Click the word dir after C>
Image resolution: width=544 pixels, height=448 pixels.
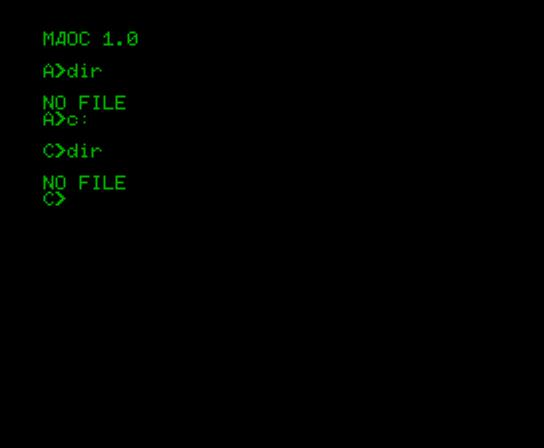(85, 151)
